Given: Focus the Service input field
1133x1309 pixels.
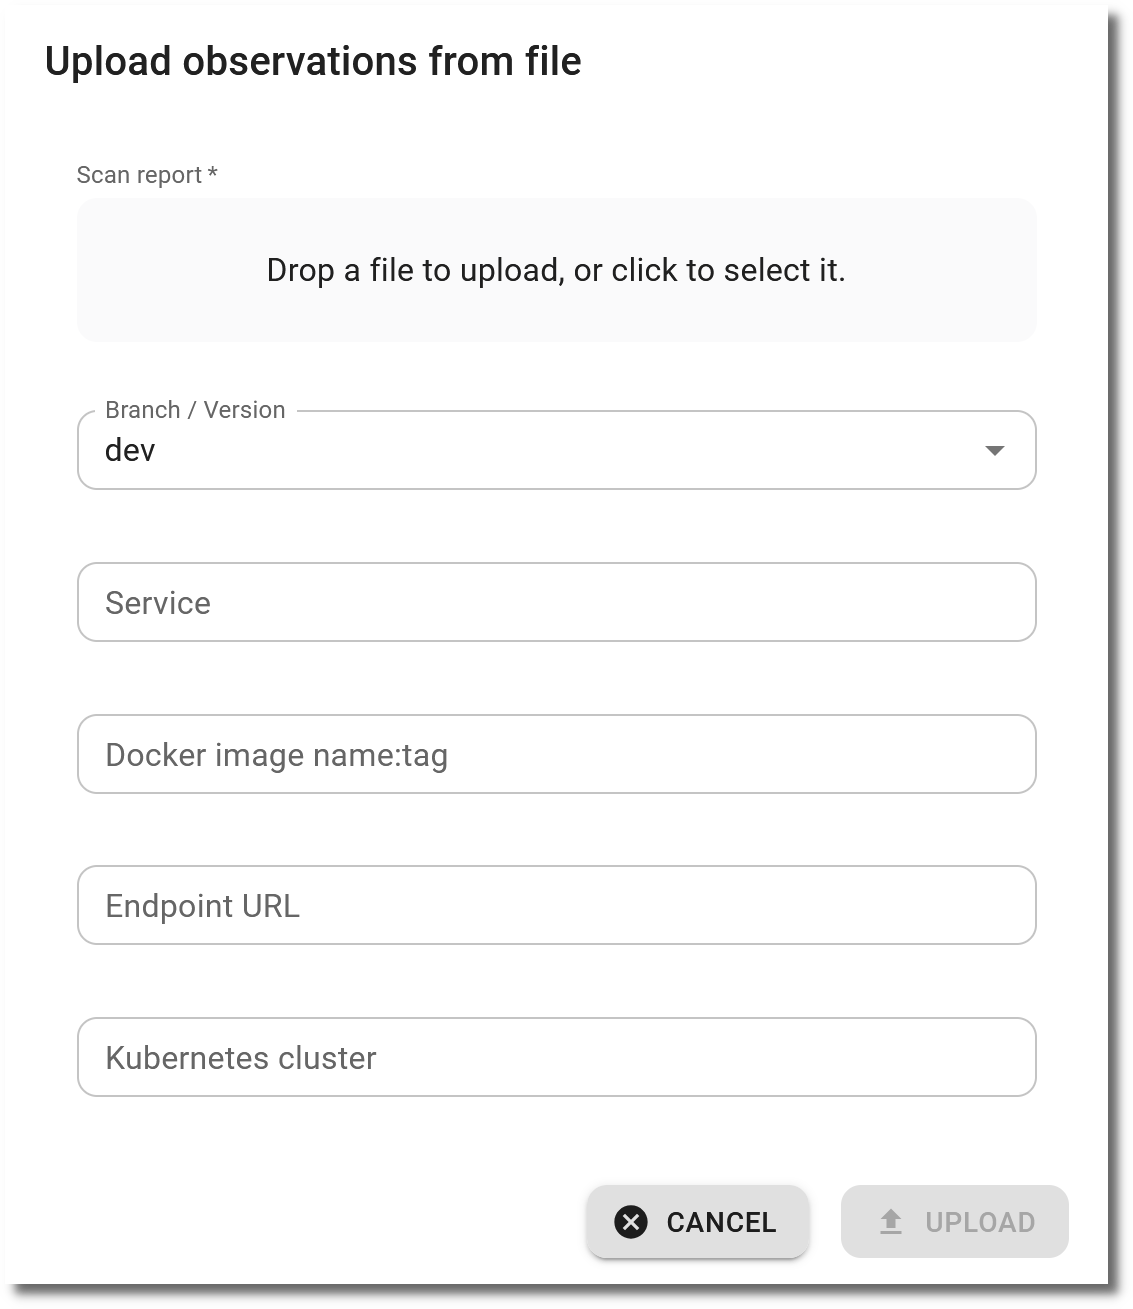Looking at the screenshot, I should [557, 602].
